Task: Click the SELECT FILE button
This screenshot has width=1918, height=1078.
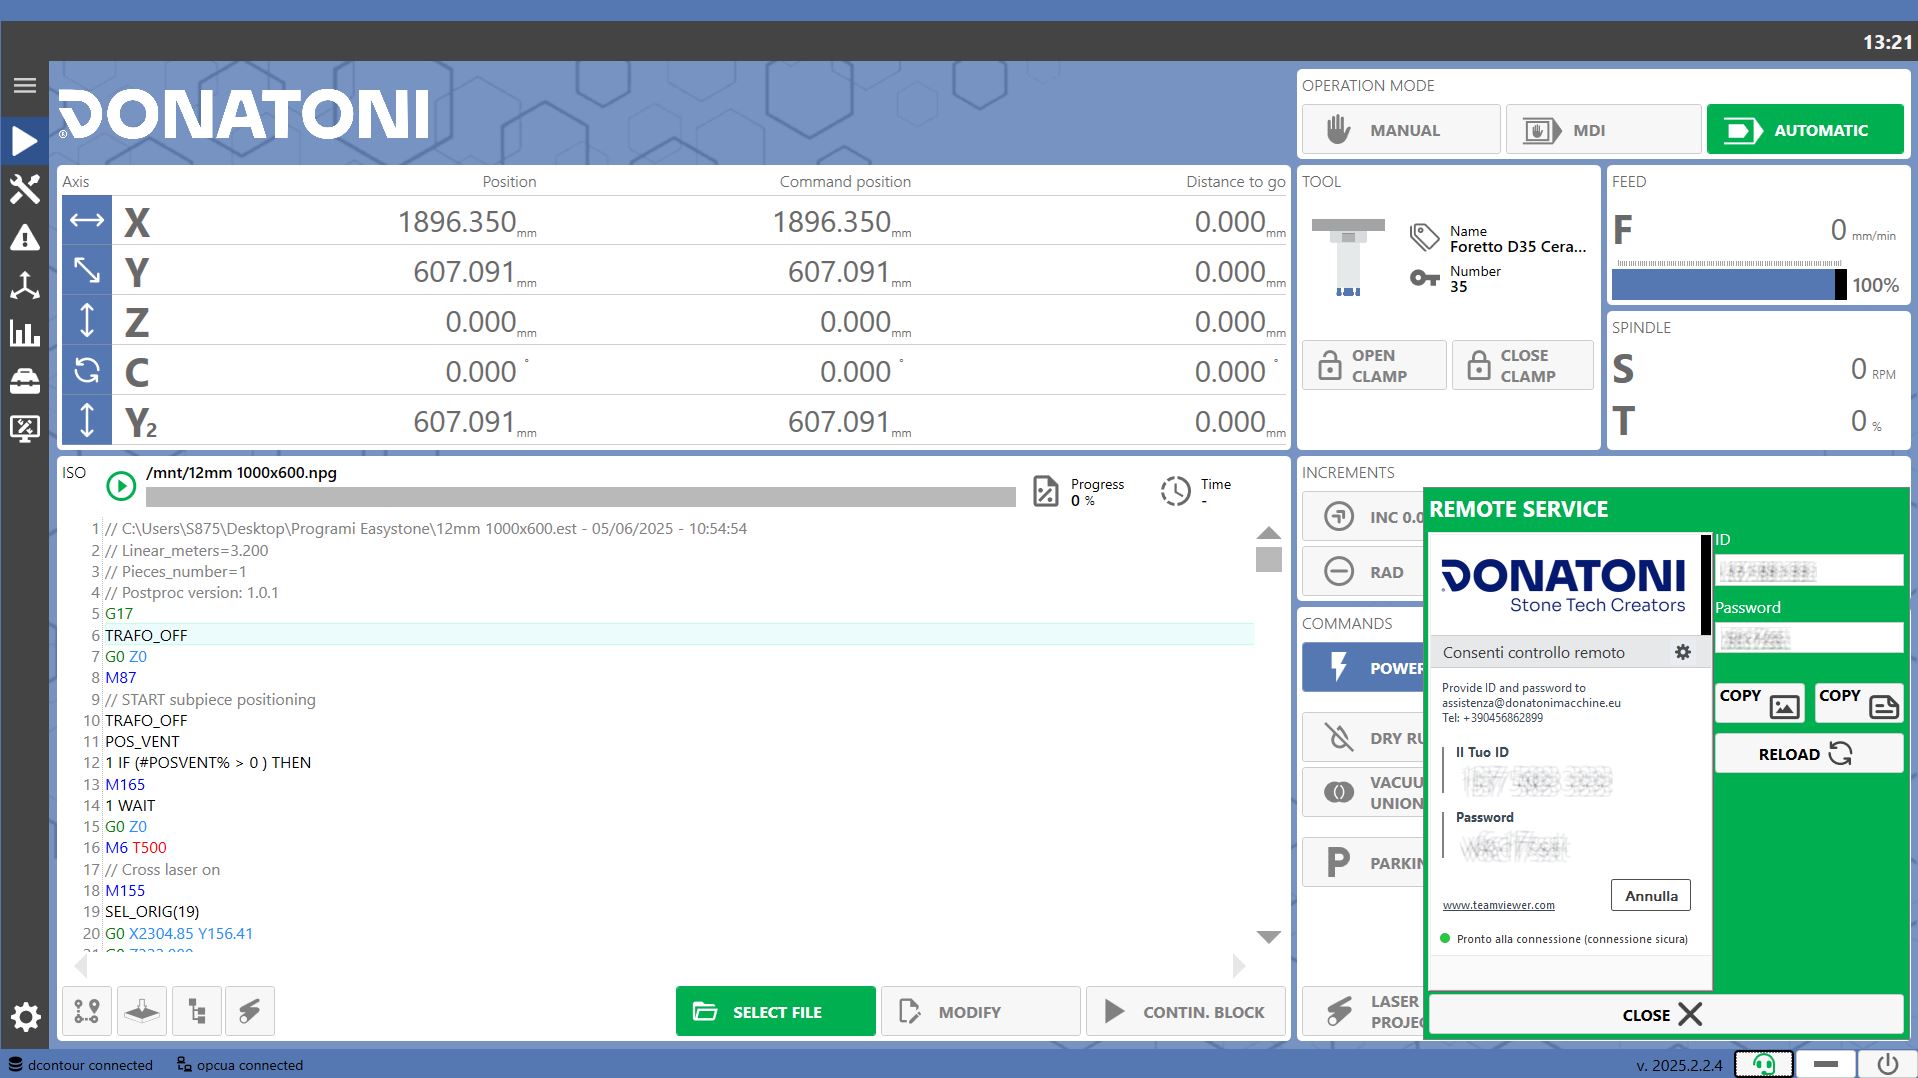Action: (776, 1012)
